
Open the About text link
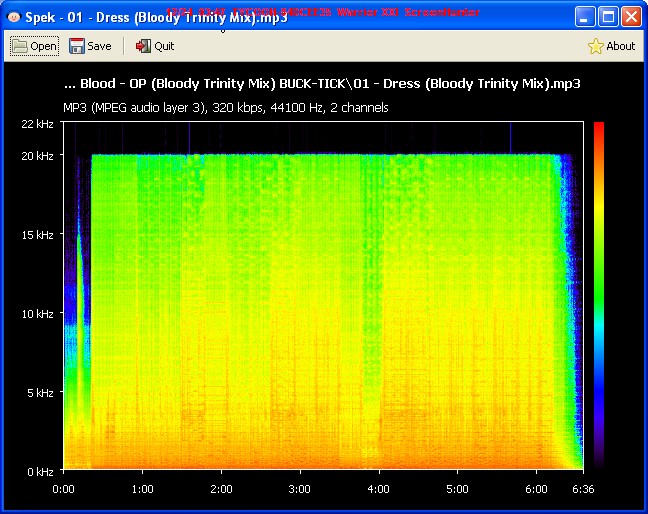(620, 46)
